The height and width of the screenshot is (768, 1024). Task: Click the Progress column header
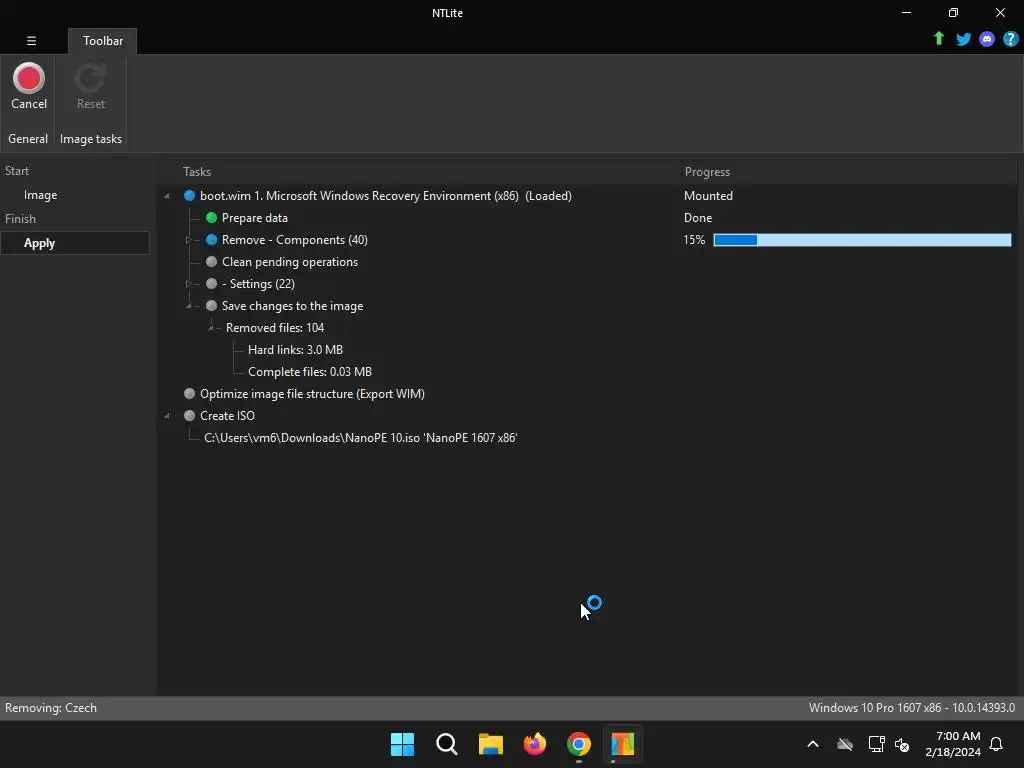coord(707,172)
